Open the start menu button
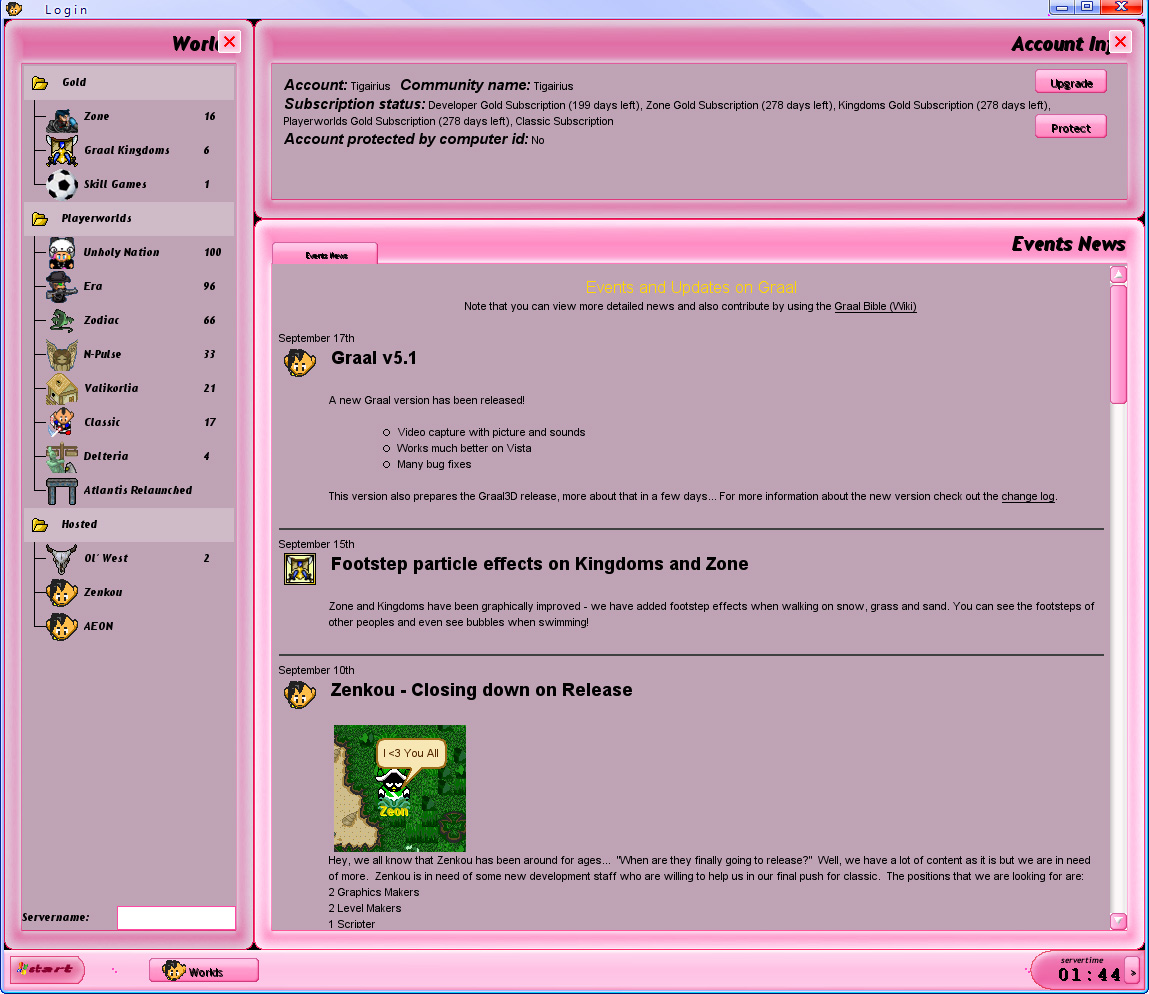Screen dimensions: 1149x994 click(x=47, y=969)
